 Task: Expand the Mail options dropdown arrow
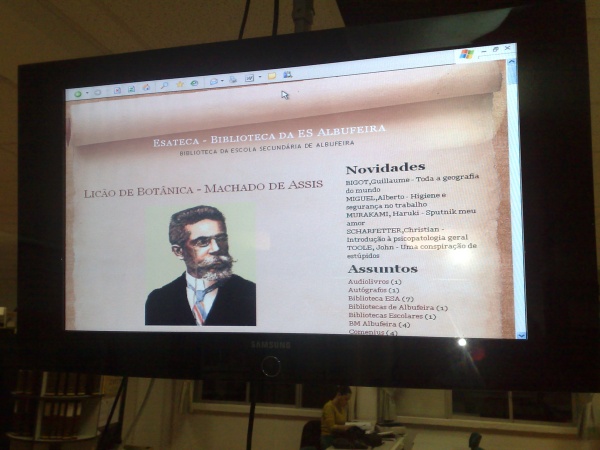(x=222, y=81)
